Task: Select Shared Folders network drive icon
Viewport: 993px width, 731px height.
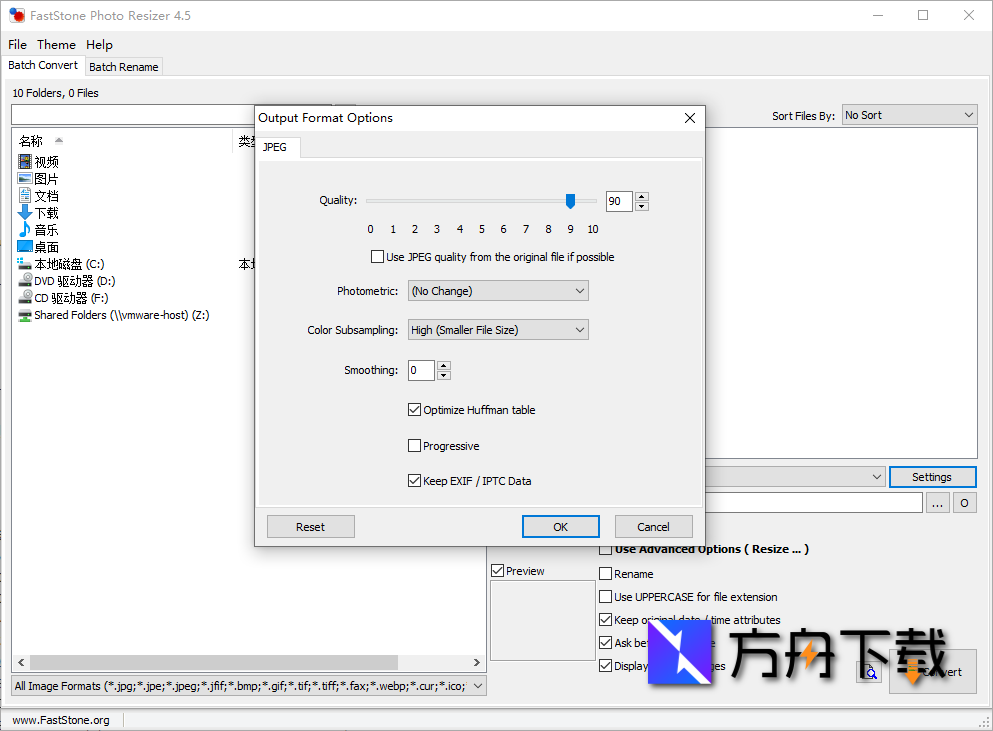Action: point(25,315)
